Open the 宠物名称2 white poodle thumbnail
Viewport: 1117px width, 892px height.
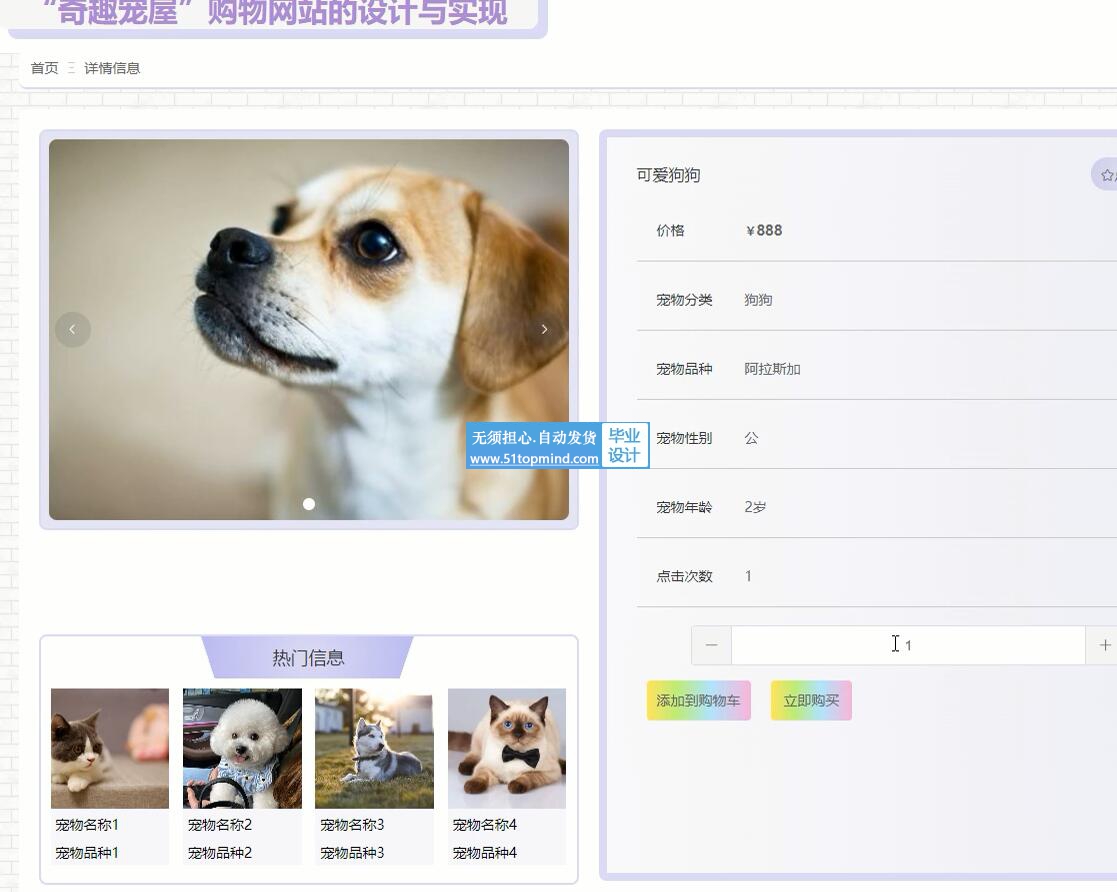pos(242,748)
